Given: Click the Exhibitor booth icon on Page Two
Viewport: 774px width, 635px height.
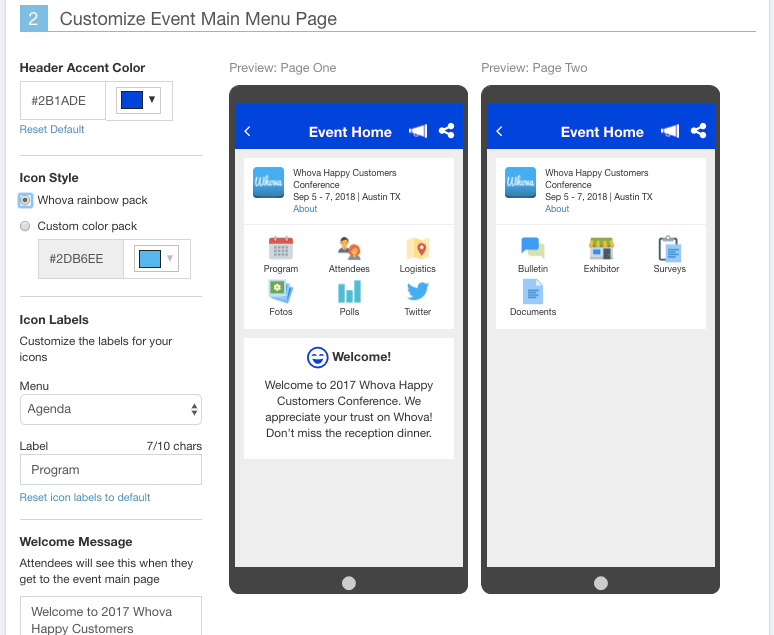Looking at the screenshot, I should (x=601, y=249).
